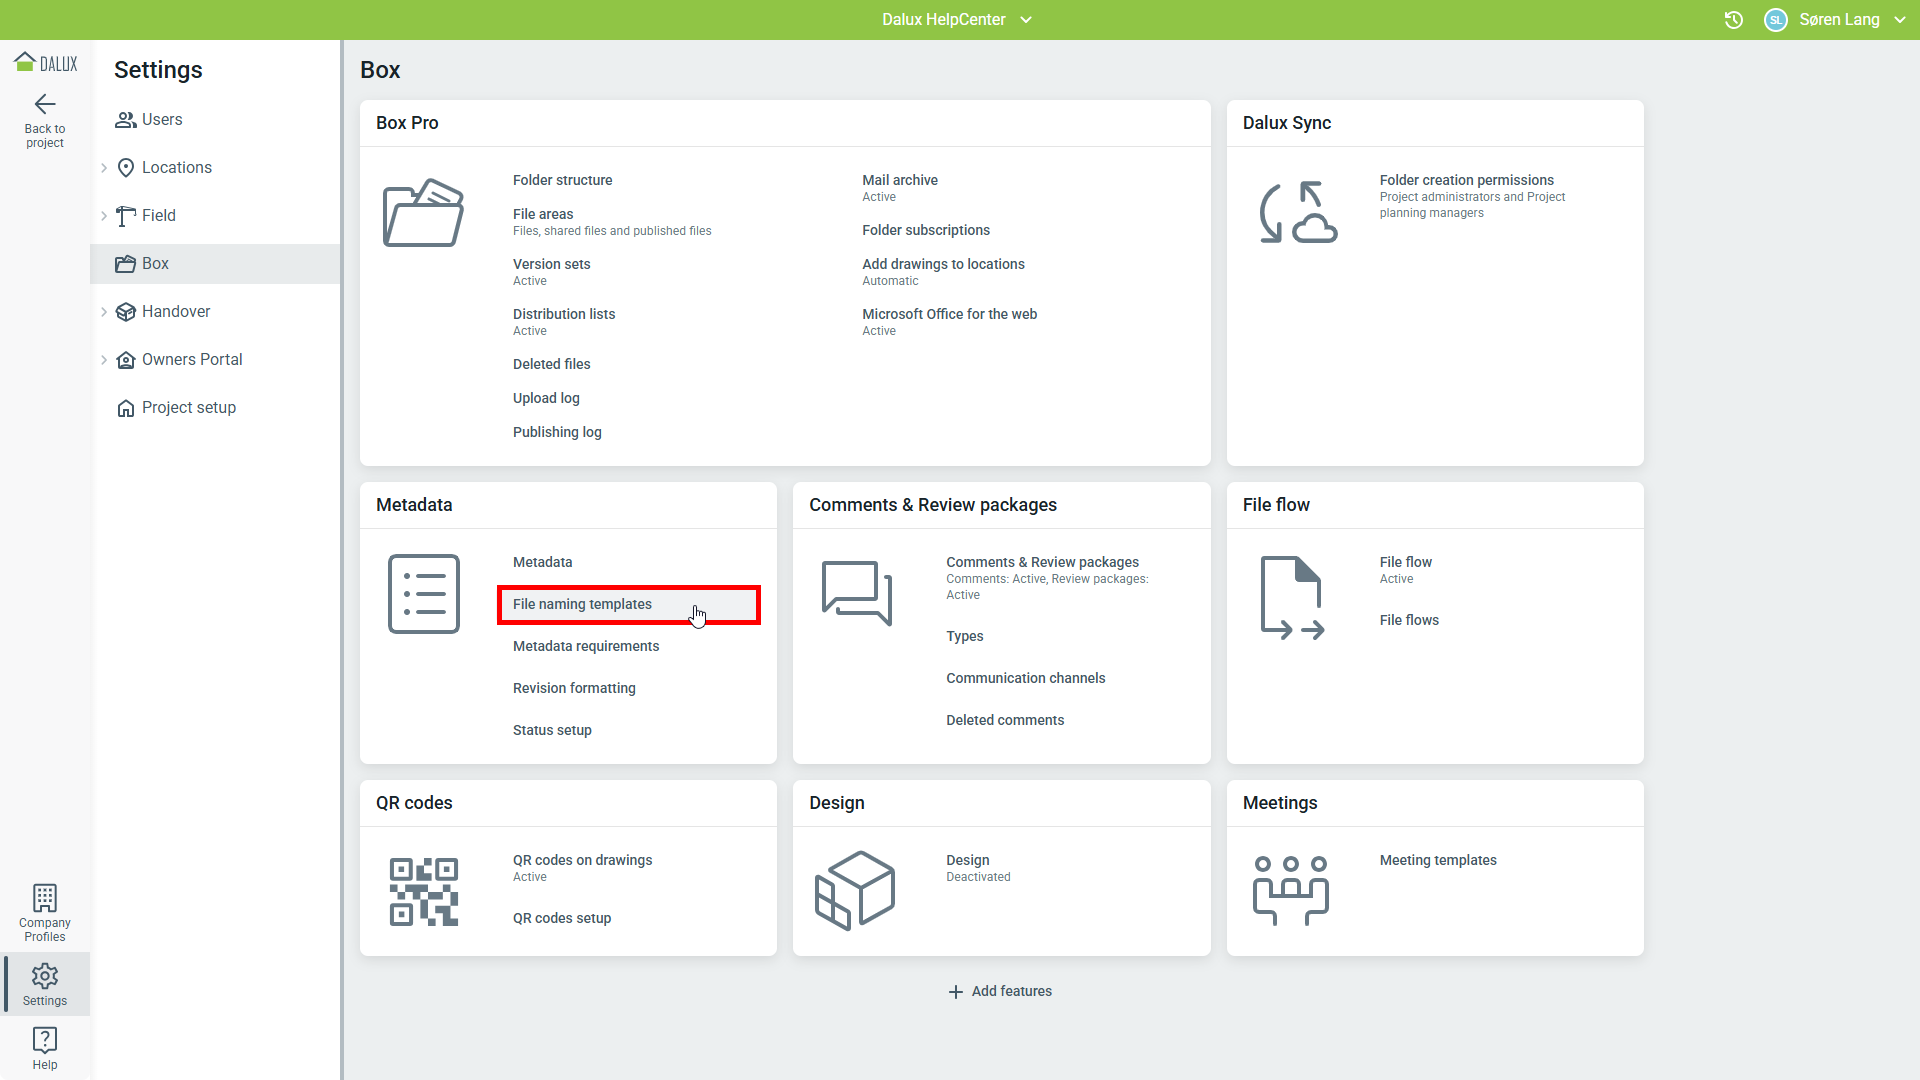The height and width of the screenshot is (1080, 1920).
Task: Click the Add features button
Action: [1000, 991]
